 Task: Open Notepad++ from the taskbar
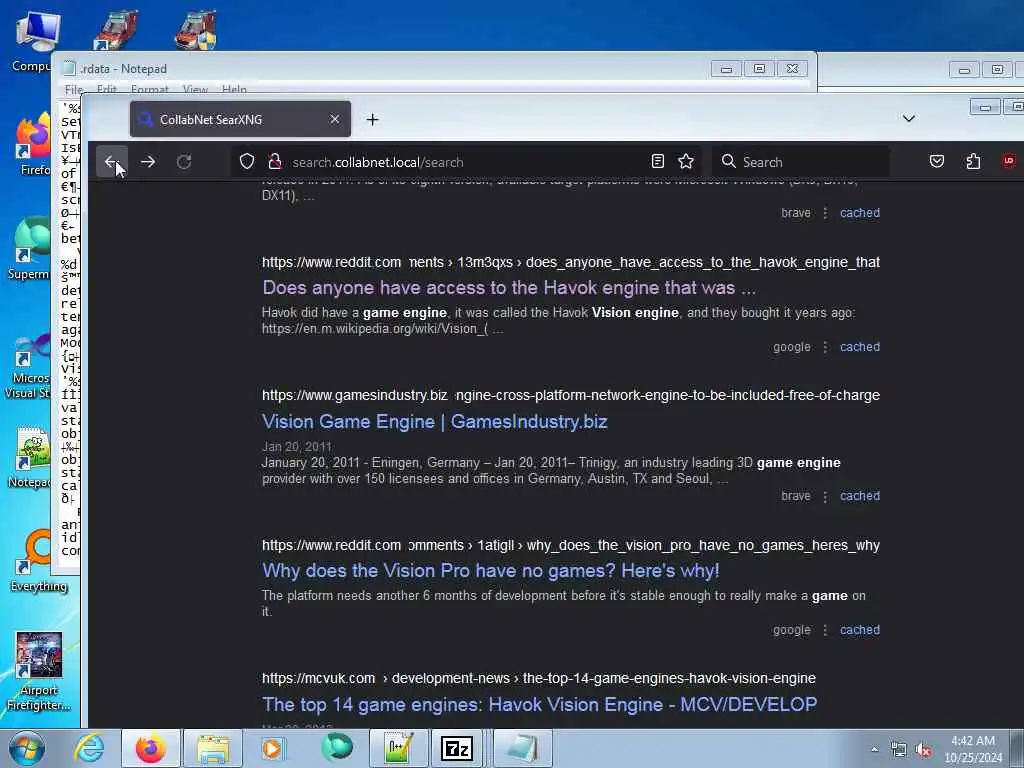[398, 748]
